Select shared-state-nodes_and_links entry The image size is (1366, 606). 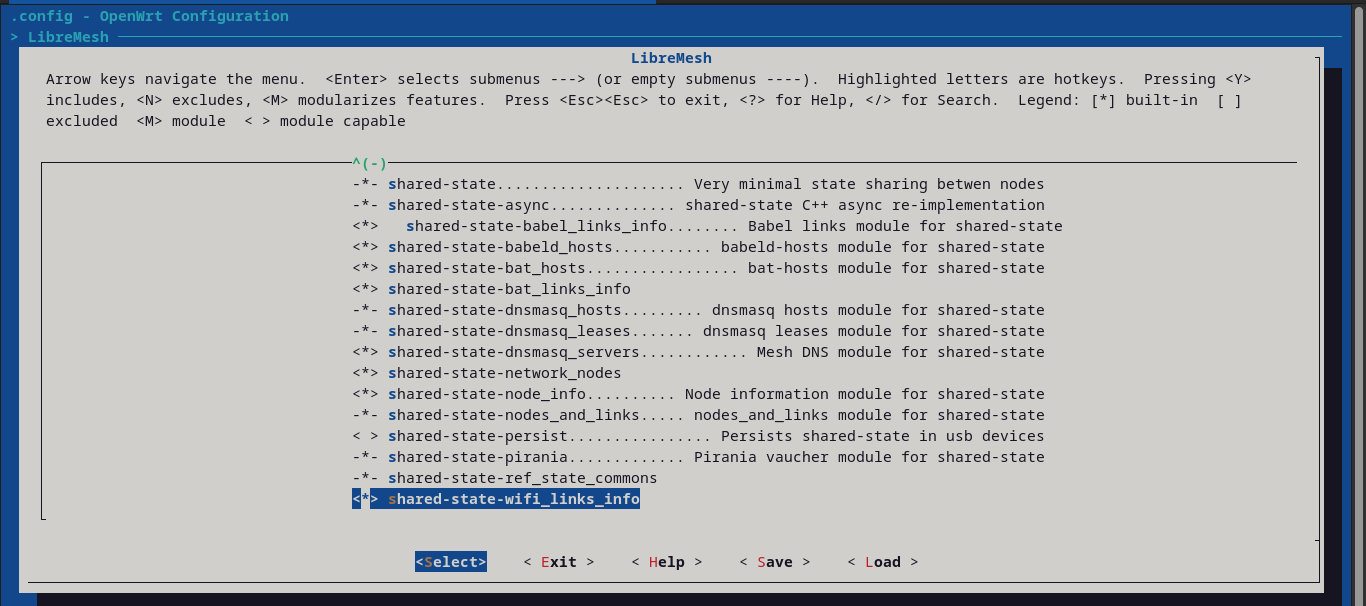pyautogui.click(x=698, y=415)
